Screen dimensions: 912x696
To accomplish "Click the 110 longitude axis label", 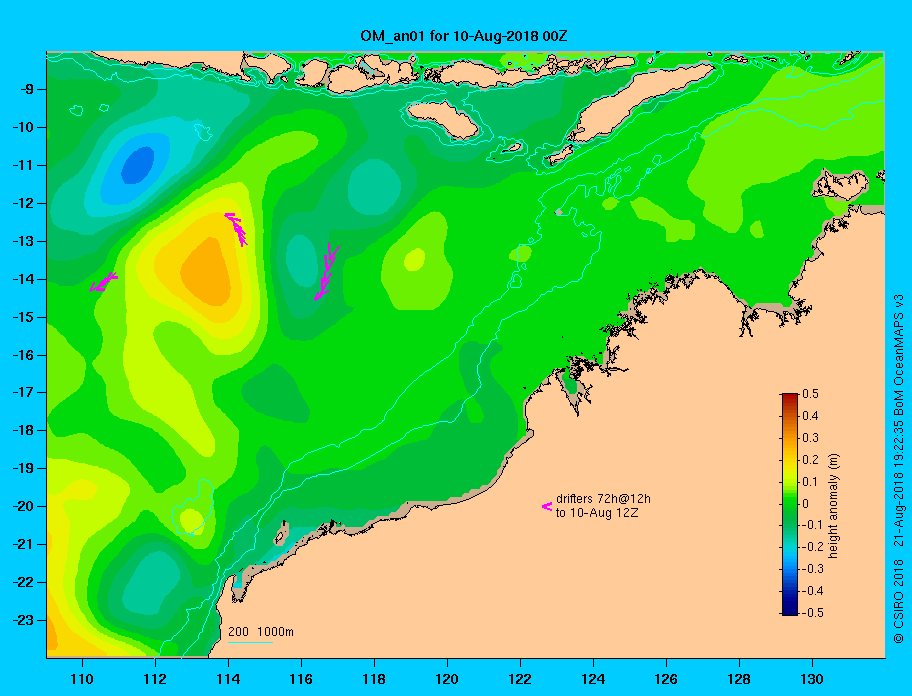I will pyautogui.click(x=82, y=679).
